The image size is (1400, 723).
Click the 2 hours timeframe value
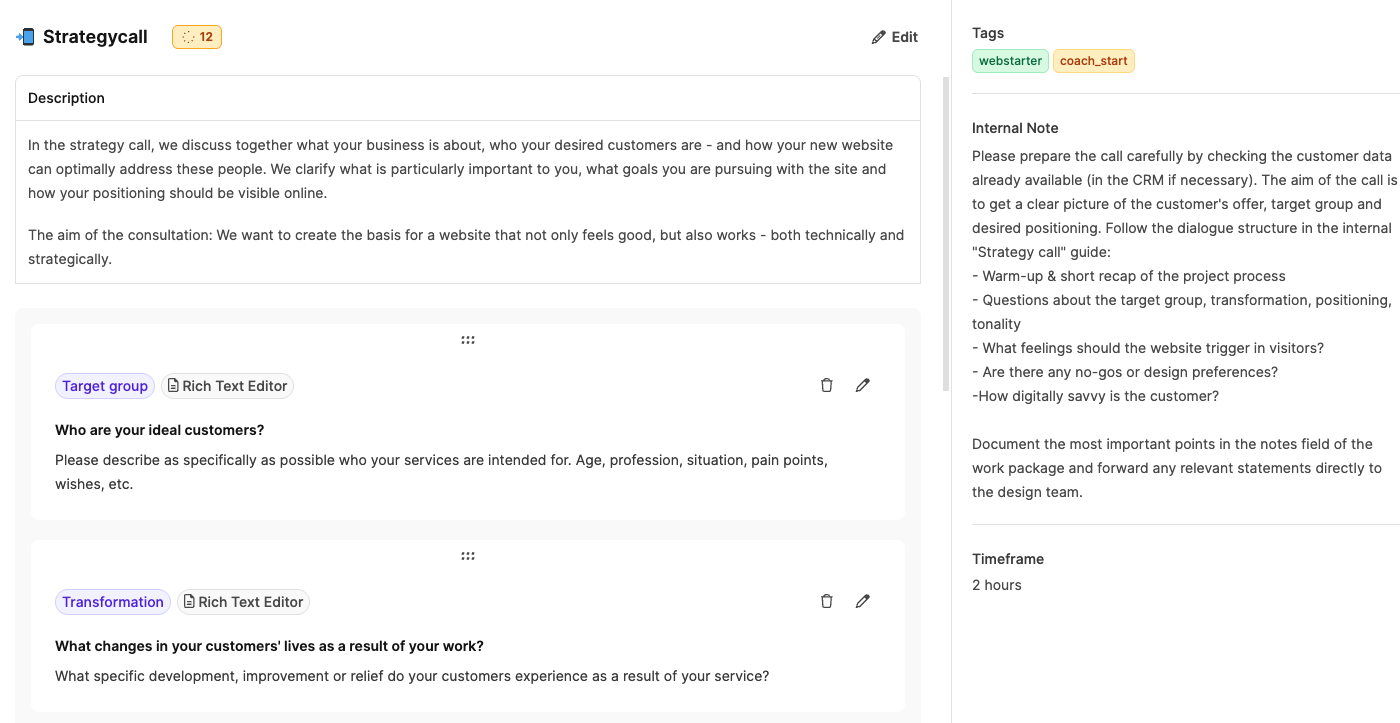pos(997,585)
